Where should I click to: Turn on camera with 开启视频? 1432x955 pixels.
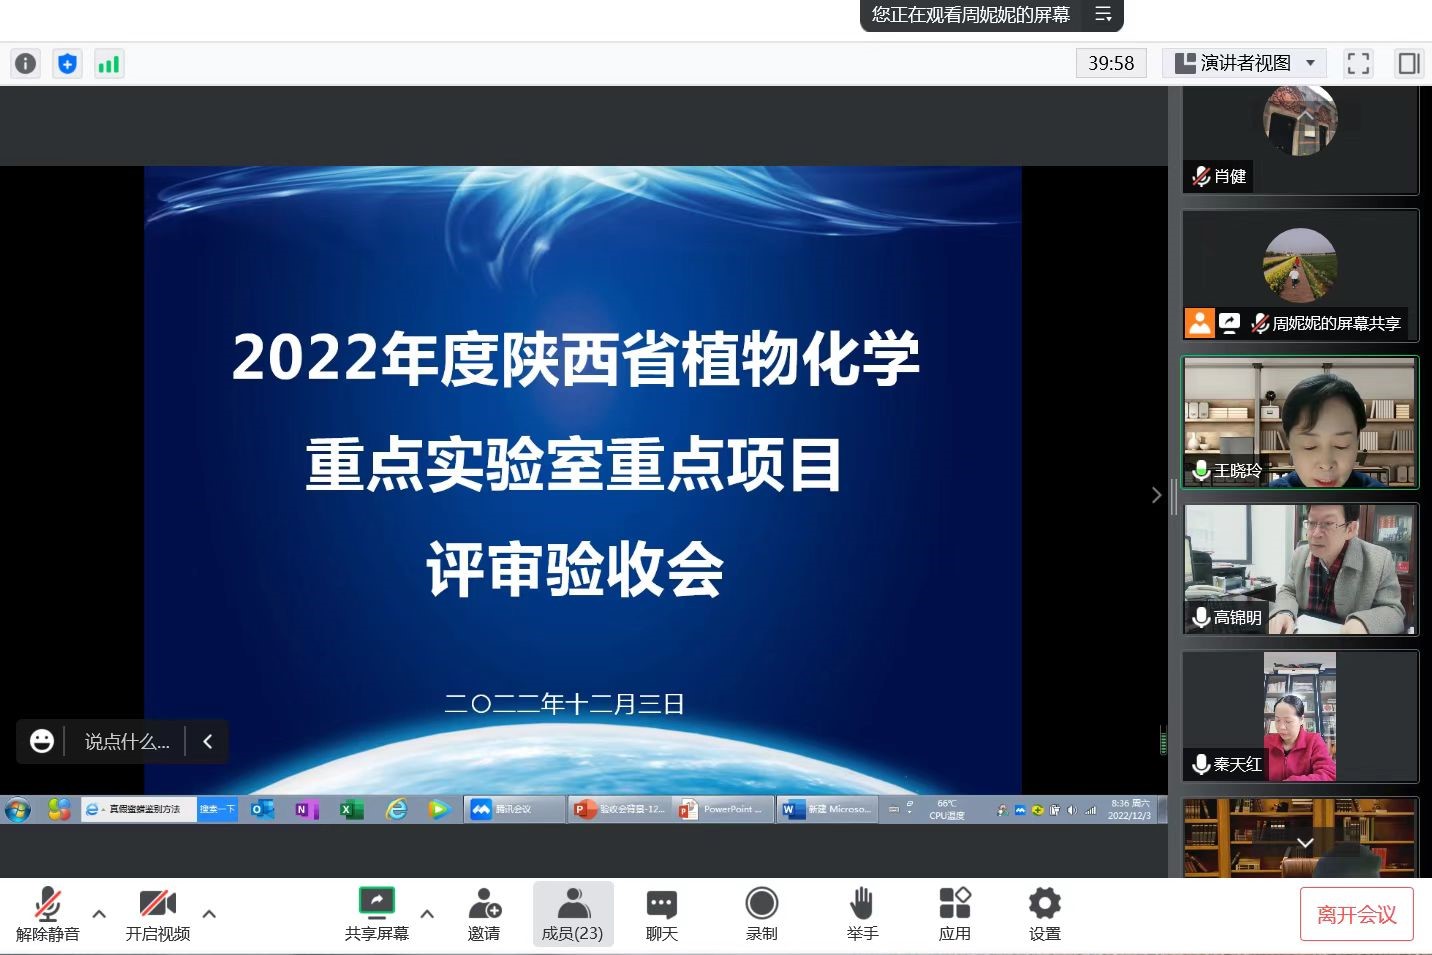pos(157,914)
